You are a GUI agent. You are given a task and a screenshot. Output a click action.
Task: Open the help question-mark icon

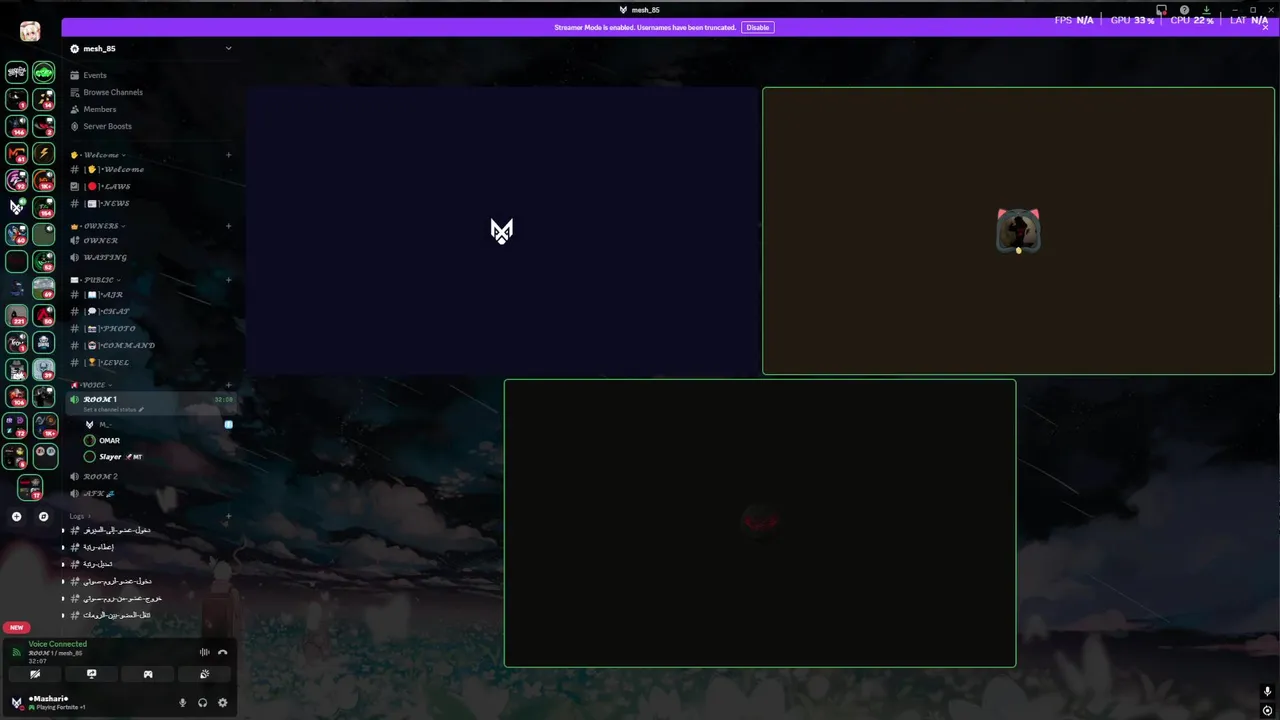(x=1184, y=10)
